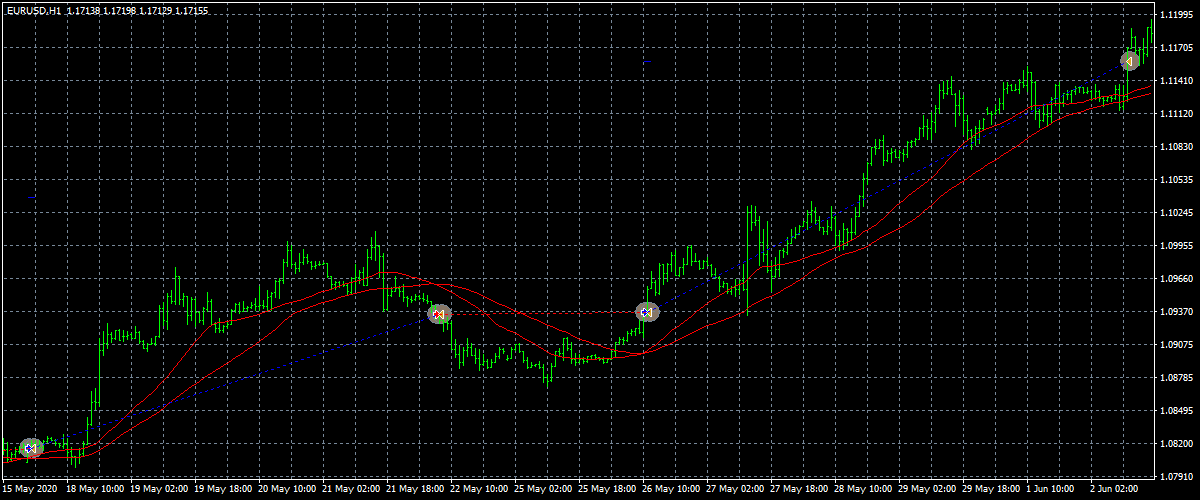1200x500 pixels.
Task: Click the 1.11995 price scale label
Action: (1177, 15)
